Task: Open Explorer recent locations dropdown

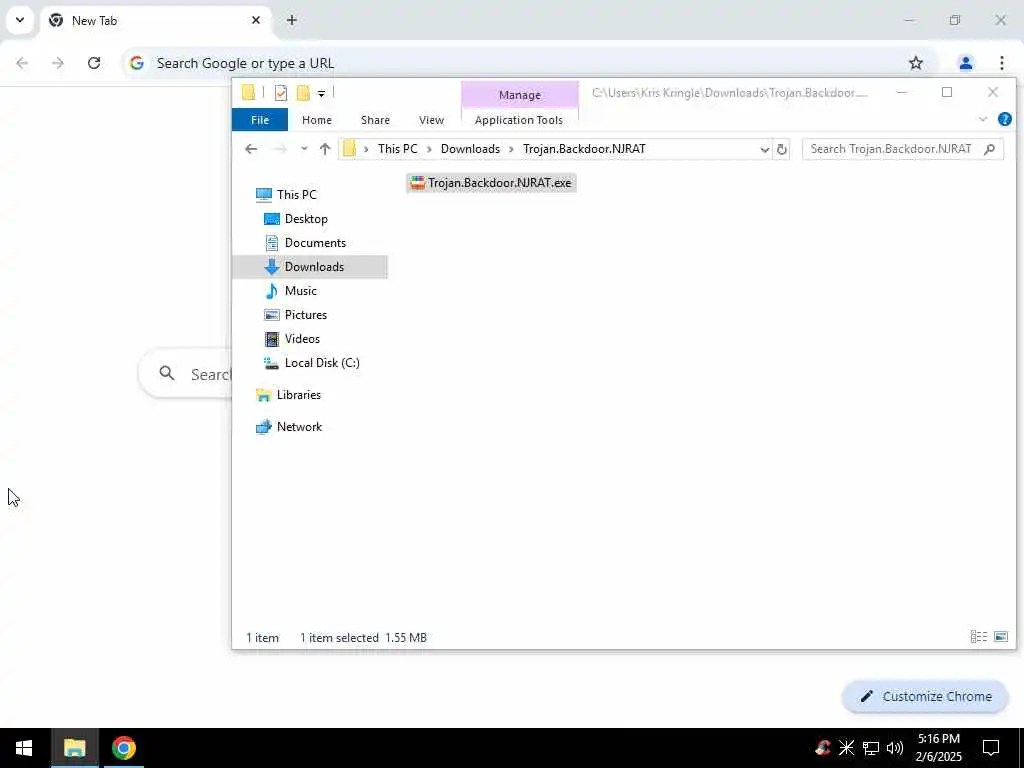Action: (304, 149)
